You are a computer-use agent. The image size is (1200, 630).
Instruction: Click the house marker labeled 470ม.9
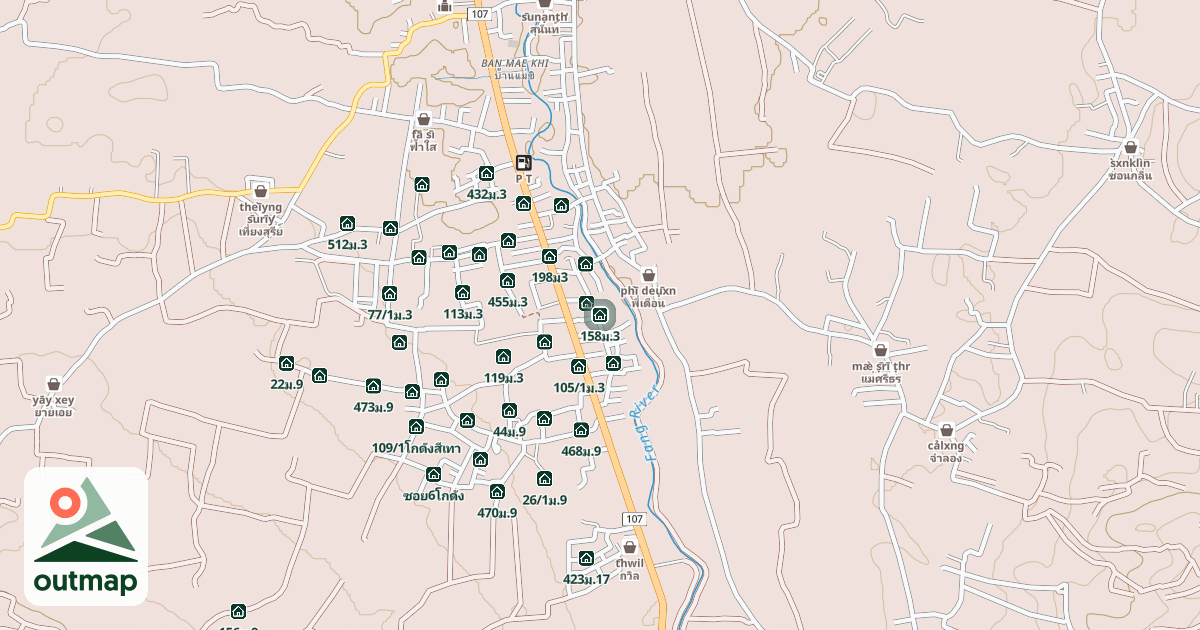pyautogui.click(x=497, y=492)
